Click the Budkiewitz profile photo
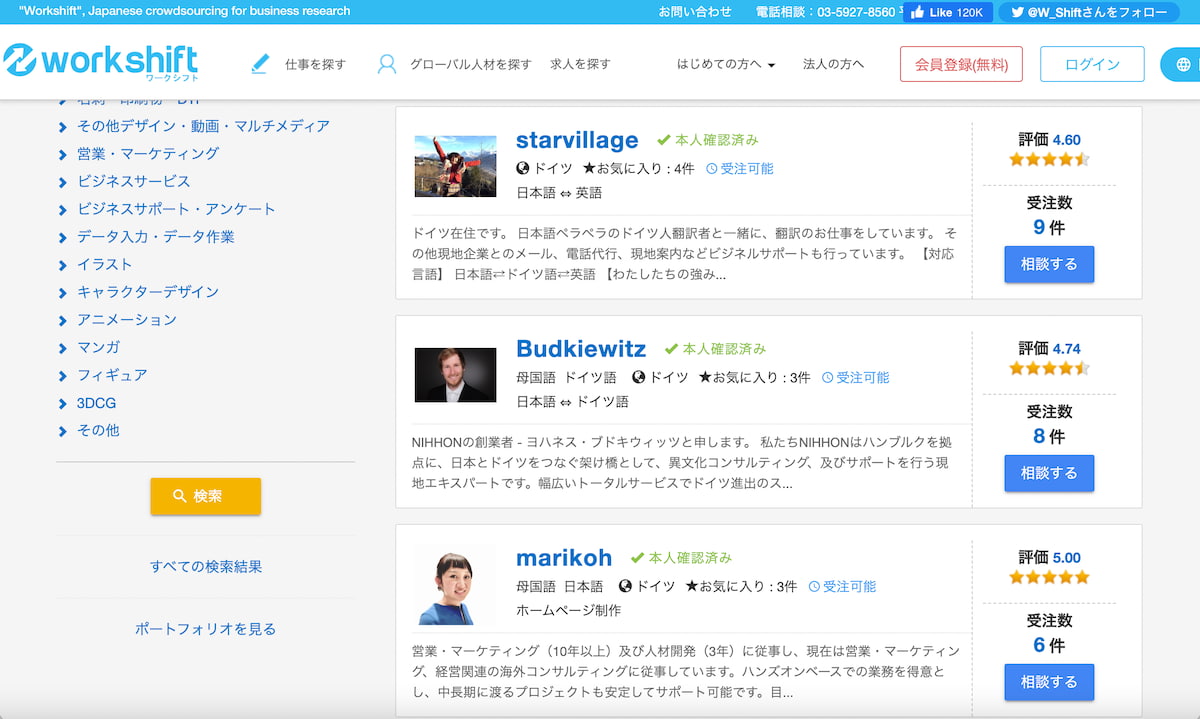Screen dimensions: 1200x719 coord(455,375)
